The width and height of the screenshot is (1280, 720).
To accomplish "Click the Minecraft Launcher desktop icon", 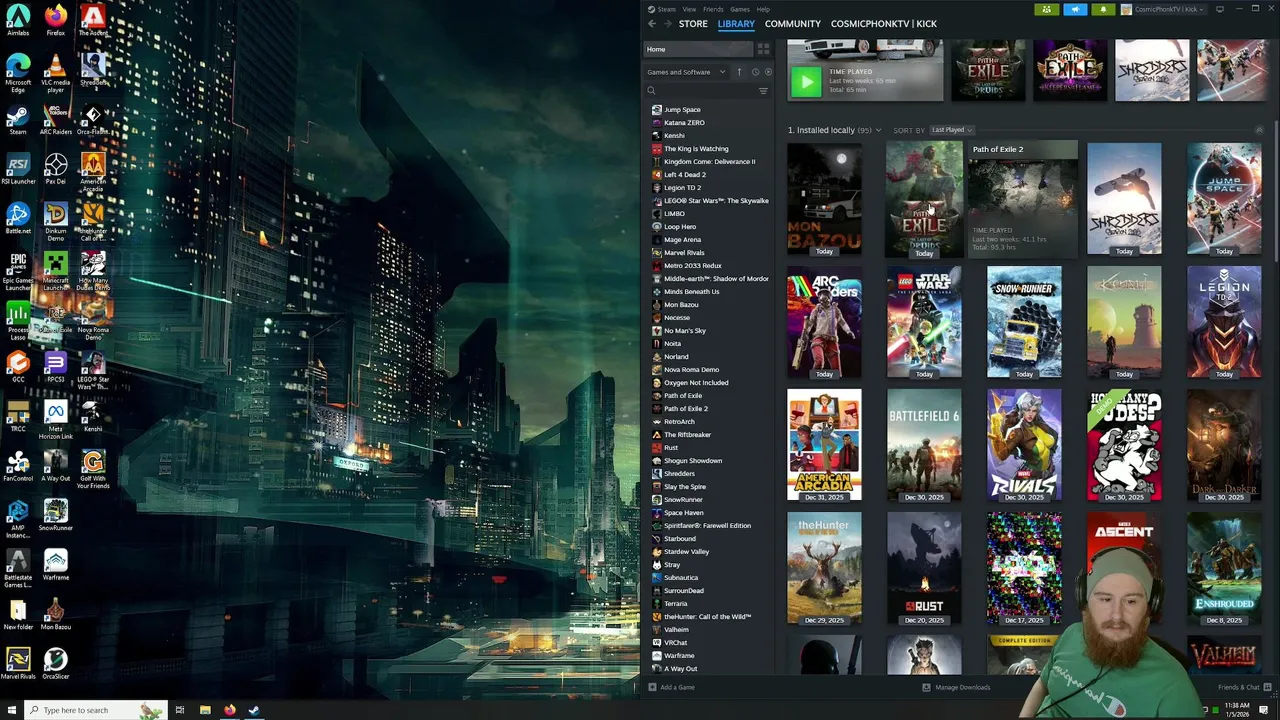I will 56,271.
